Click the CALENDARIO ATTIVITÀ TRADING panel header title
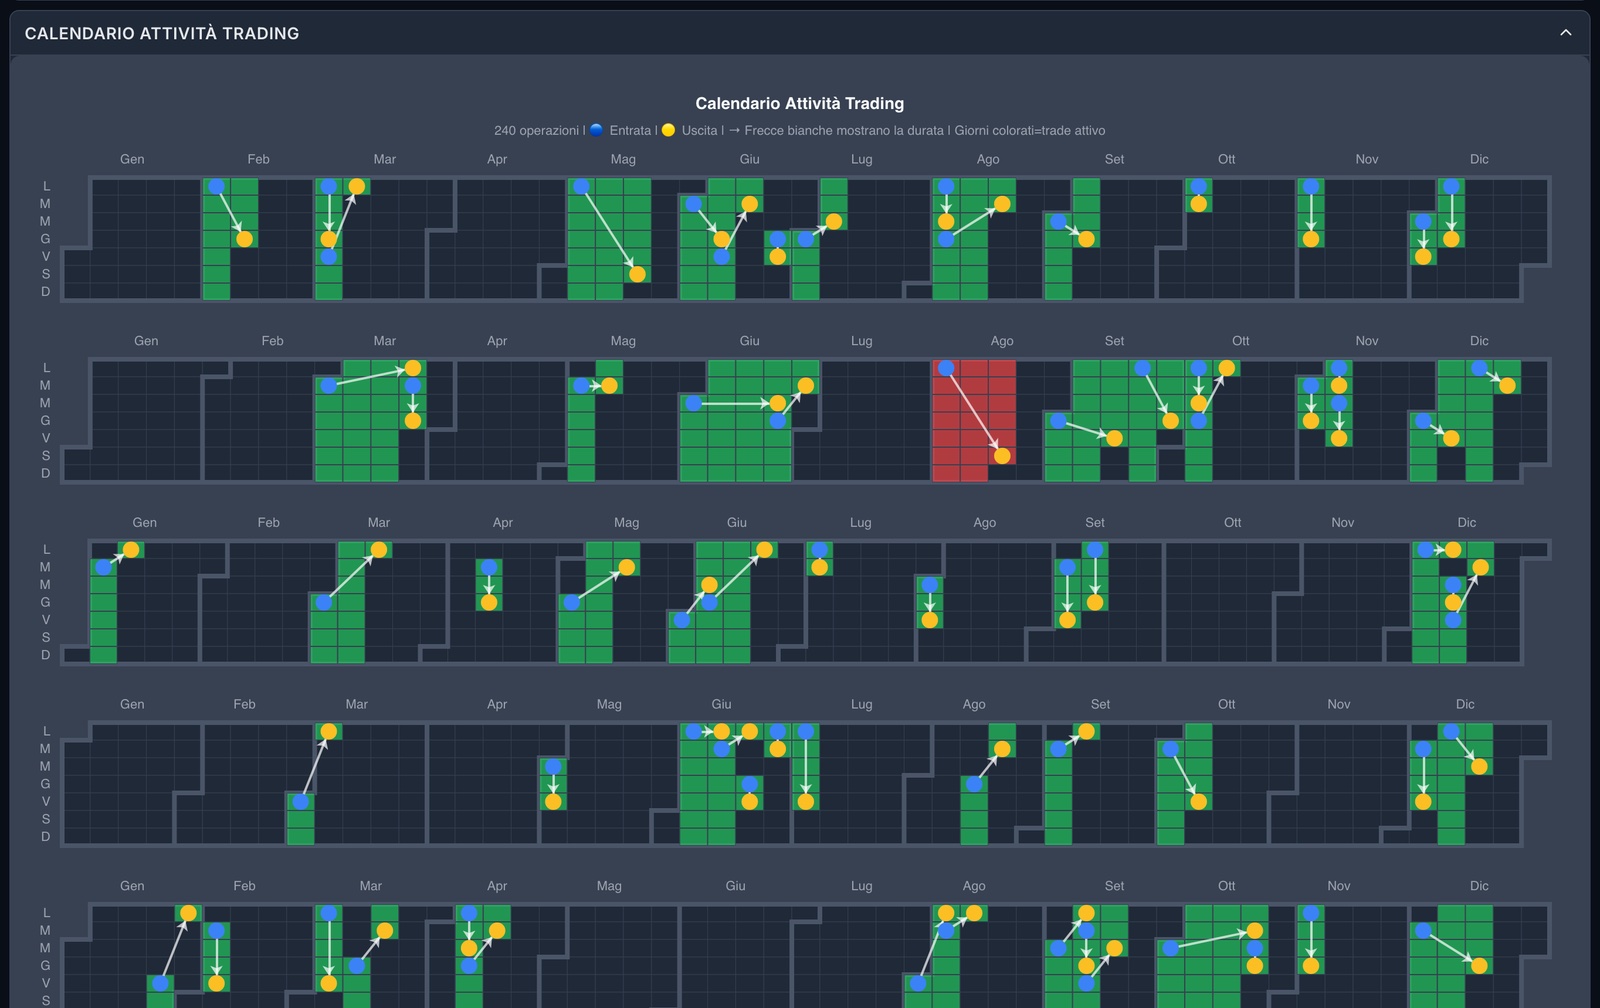Screen dimensions: 1600x1008 point(162,33)
